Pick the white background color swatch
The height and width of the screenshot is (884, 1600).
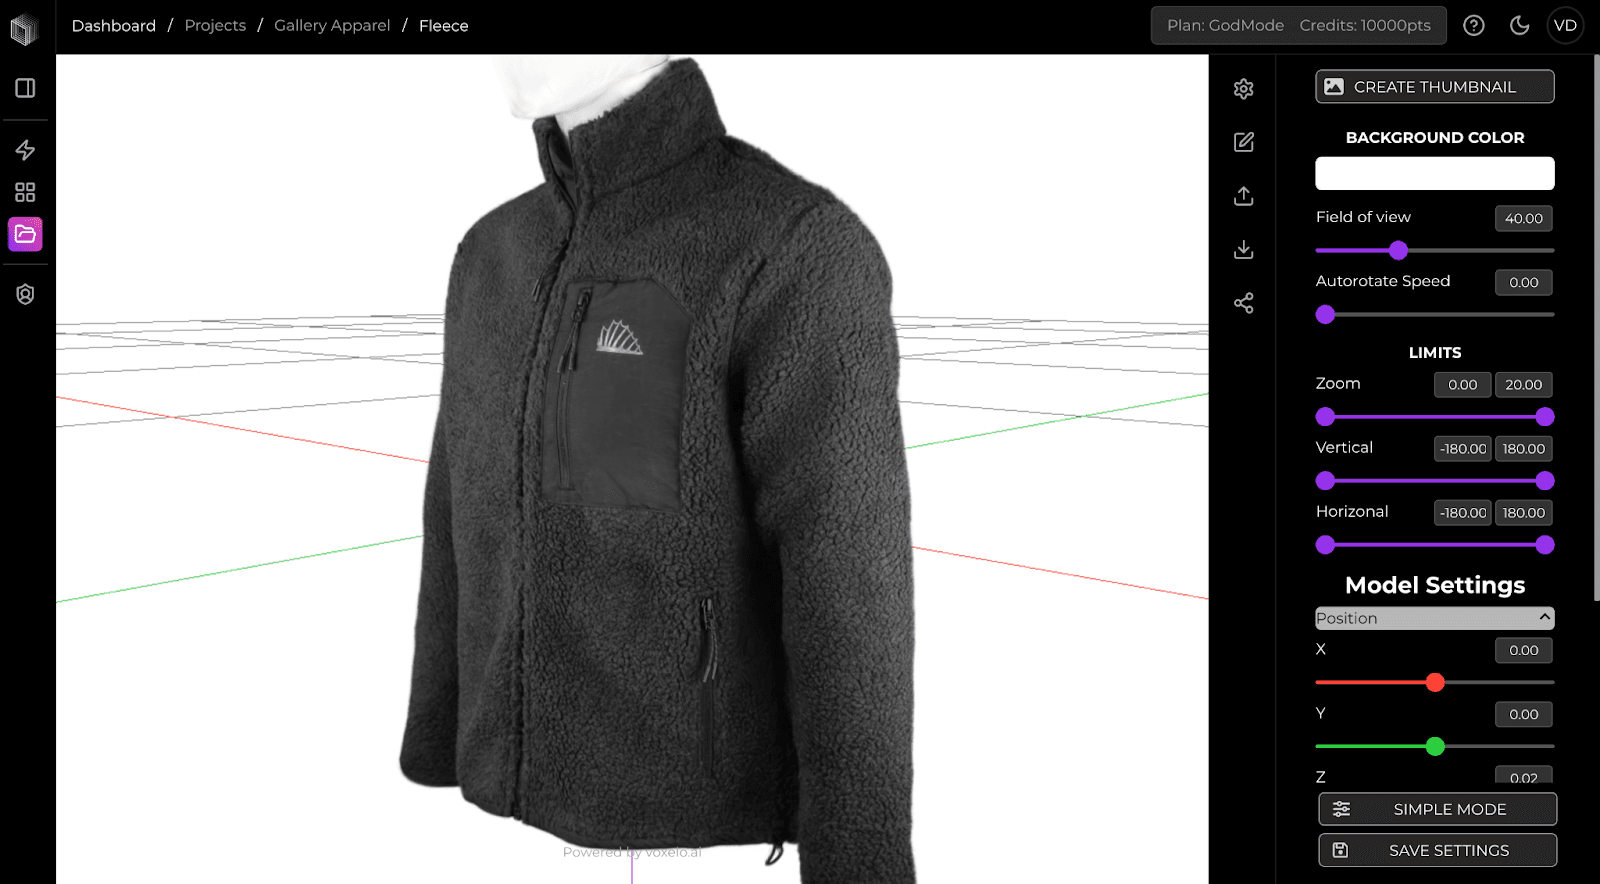coord(1434,173)
